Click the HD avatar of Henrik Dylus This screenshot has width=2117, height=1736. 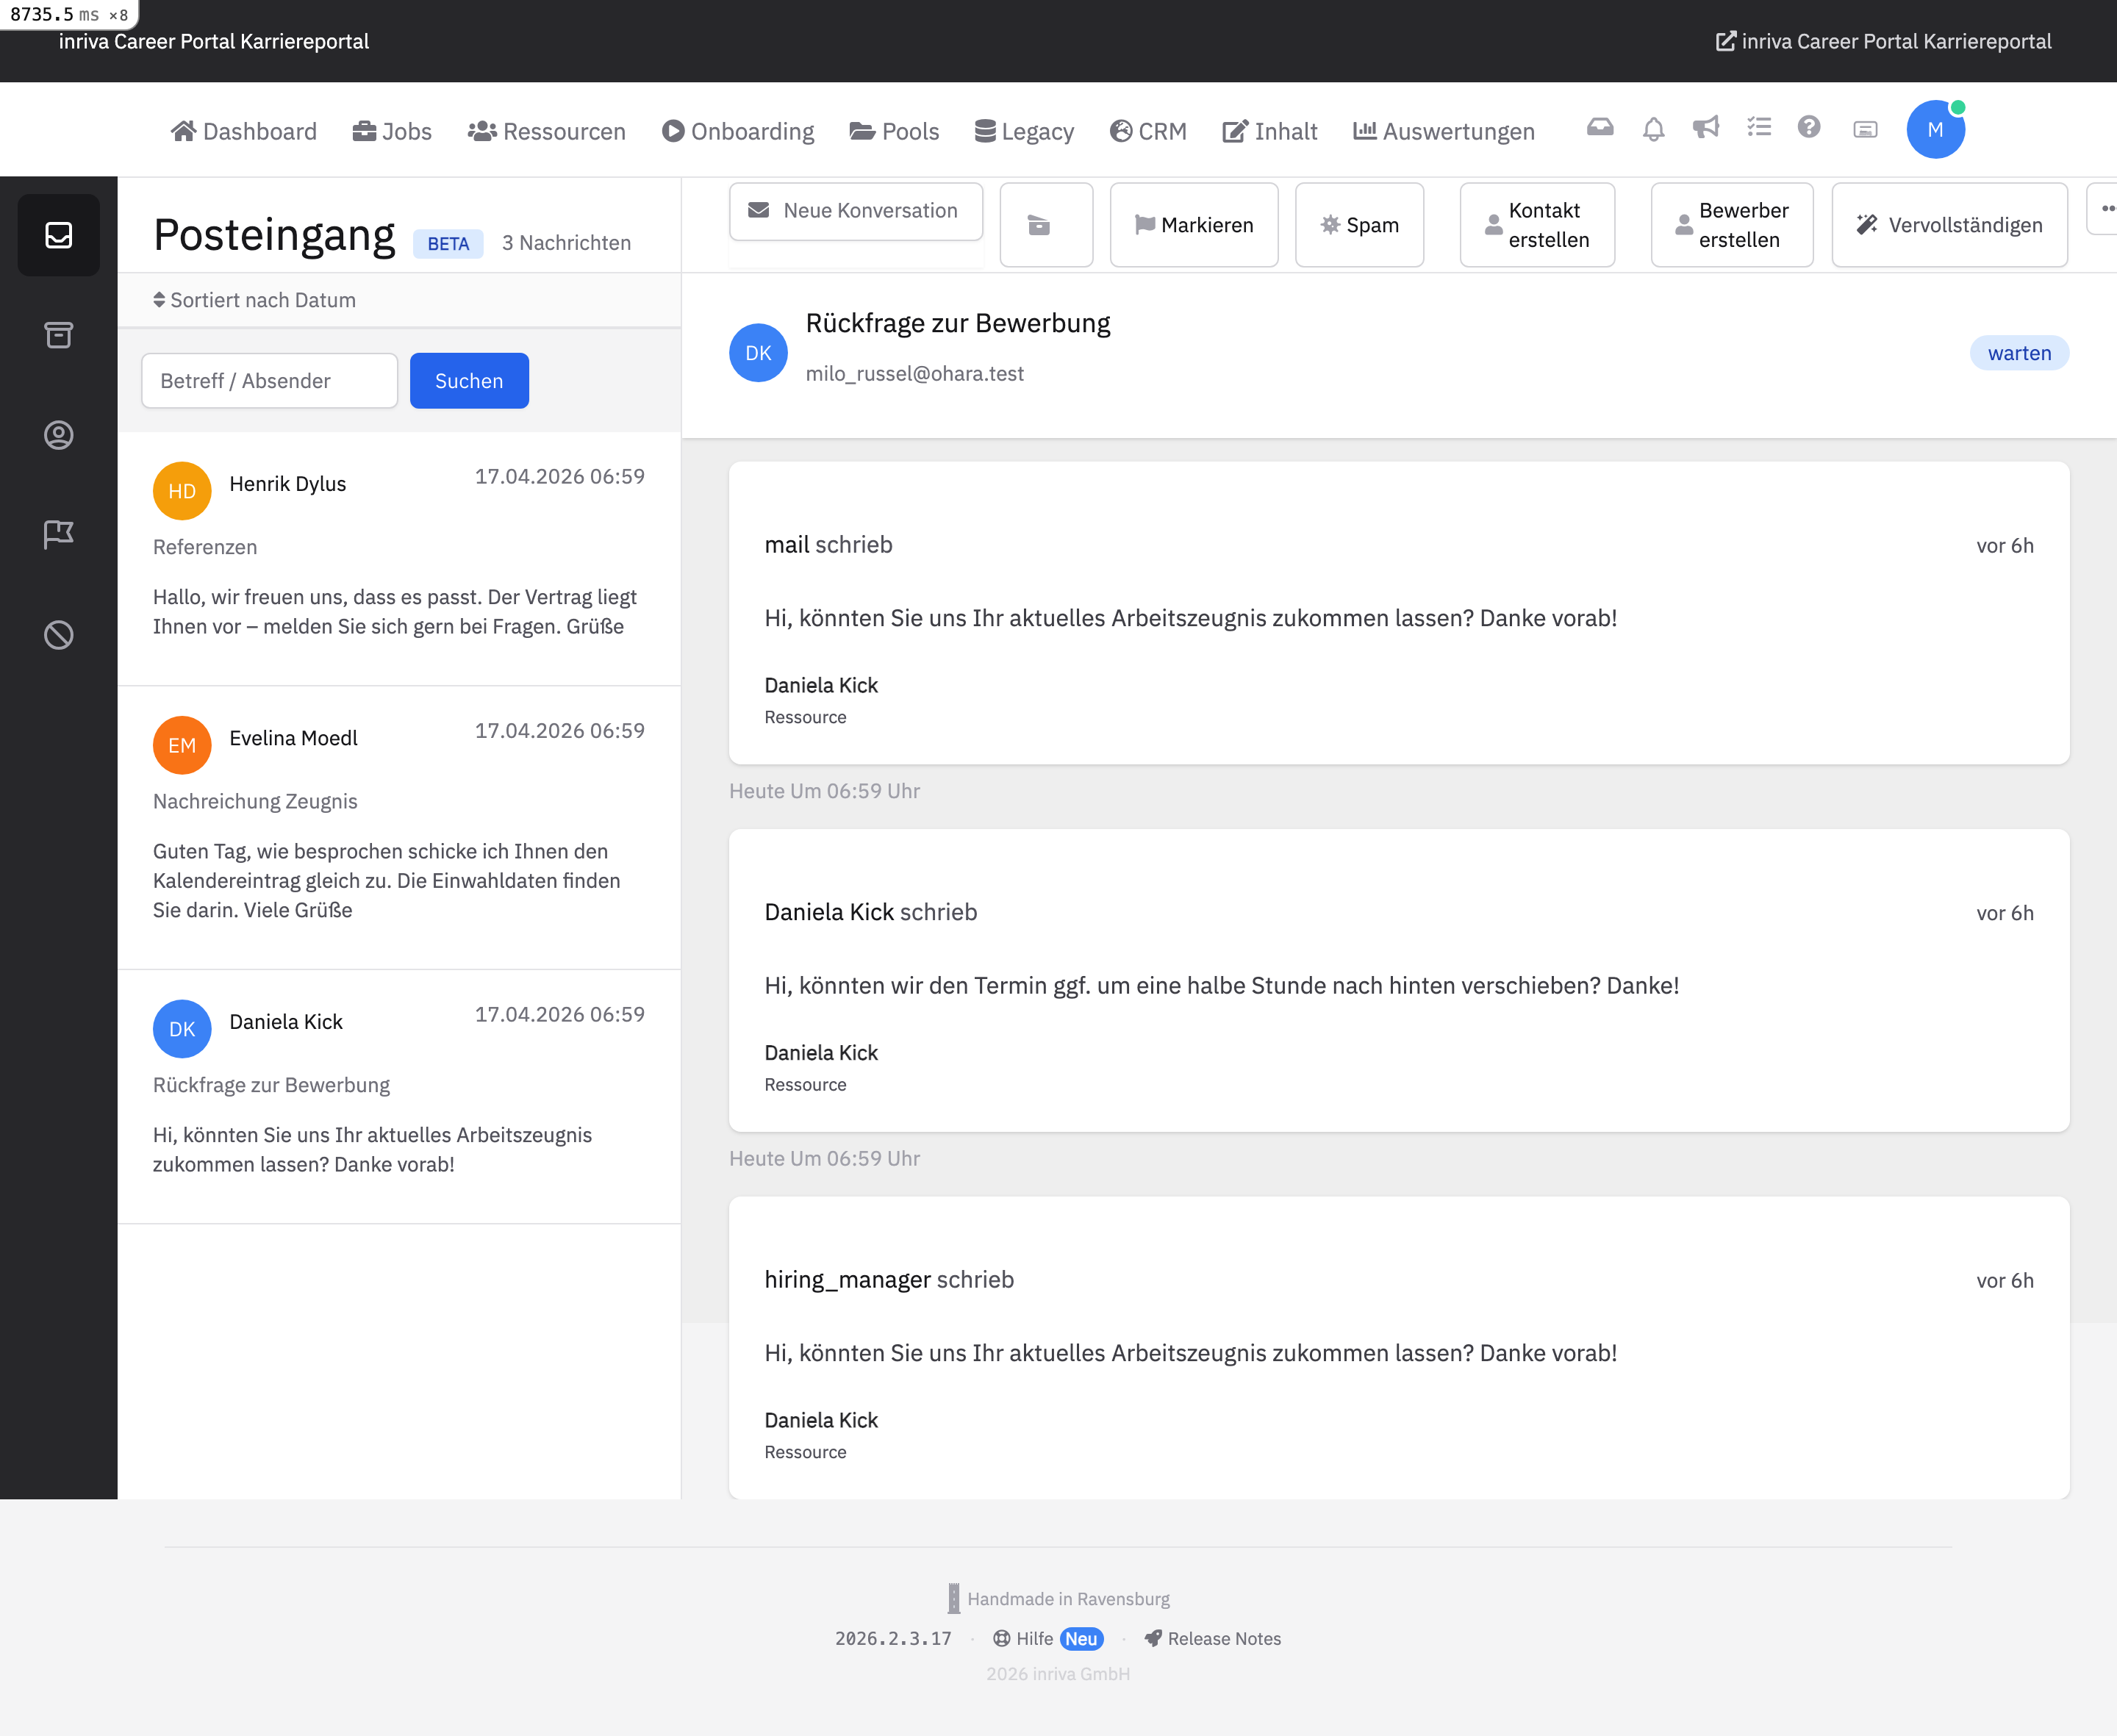click(x=182, y=491)
